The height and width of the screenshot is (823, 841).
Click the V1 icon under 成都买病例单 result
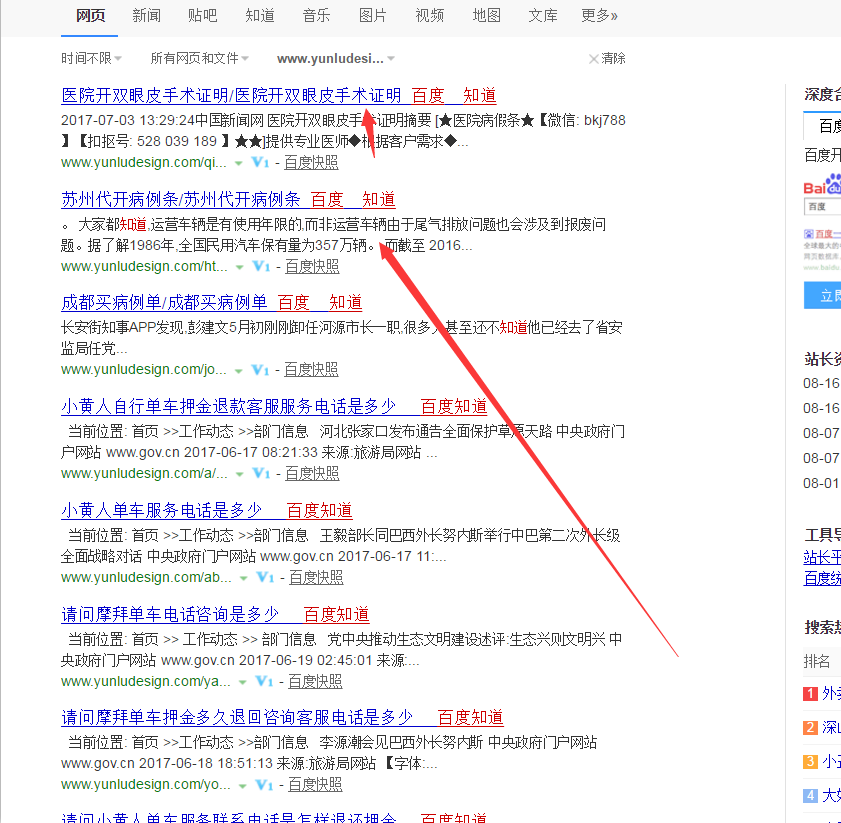pos(260,370)
